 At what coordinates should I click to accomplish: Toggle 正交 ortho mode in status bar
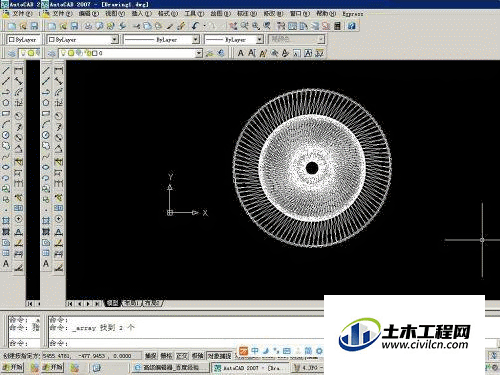[x=182, y=356]
